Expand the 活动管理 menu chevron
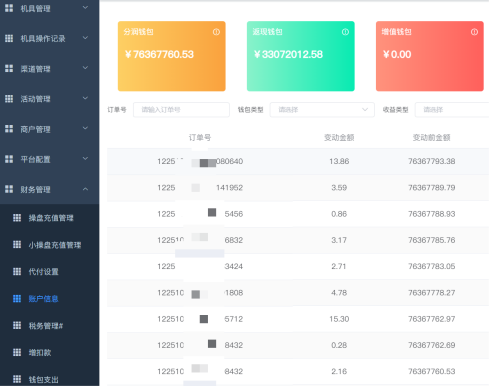Viewport: 491px width, 386px height. point(85,98)
